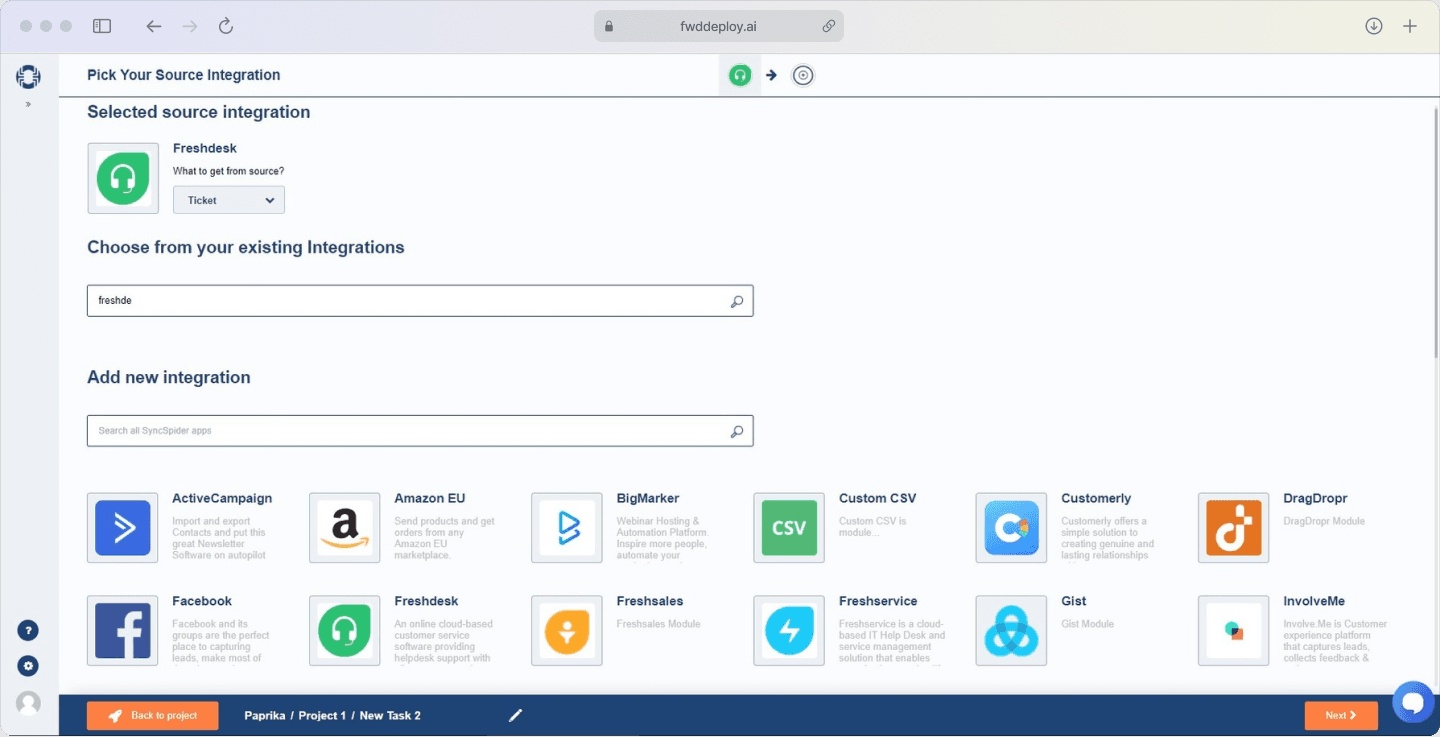Select the InvolveMe integration icon
The width and height of the screenshot is (1440, 737).
point(1233,631)
